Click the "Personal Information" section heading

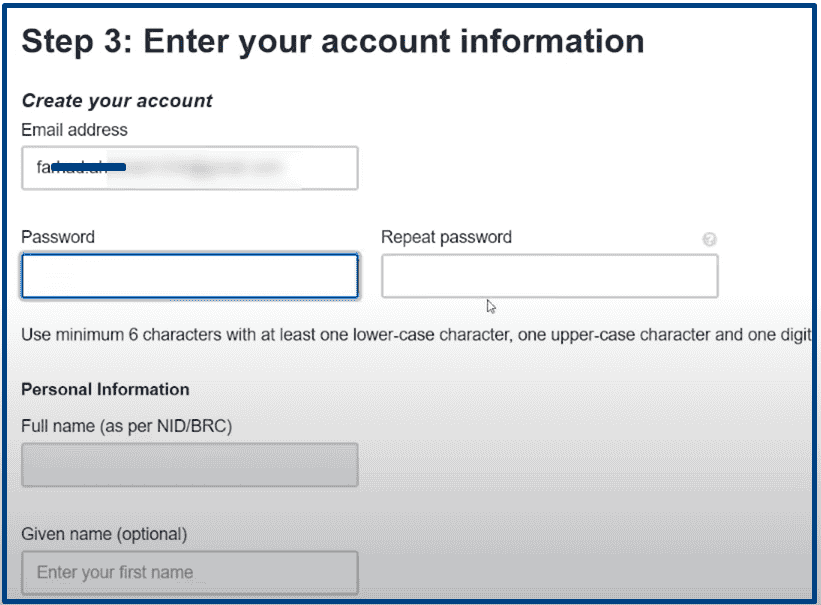[x=105, y=389]
